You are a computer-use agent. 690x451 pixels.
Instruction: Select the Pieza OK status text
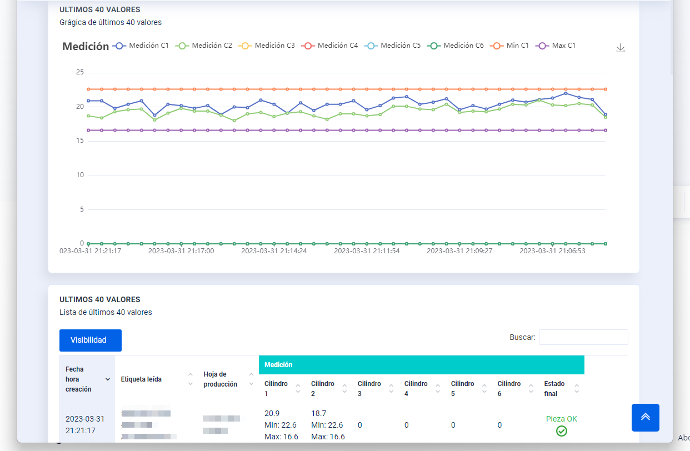pyautogui.click(x=562, y=419)
